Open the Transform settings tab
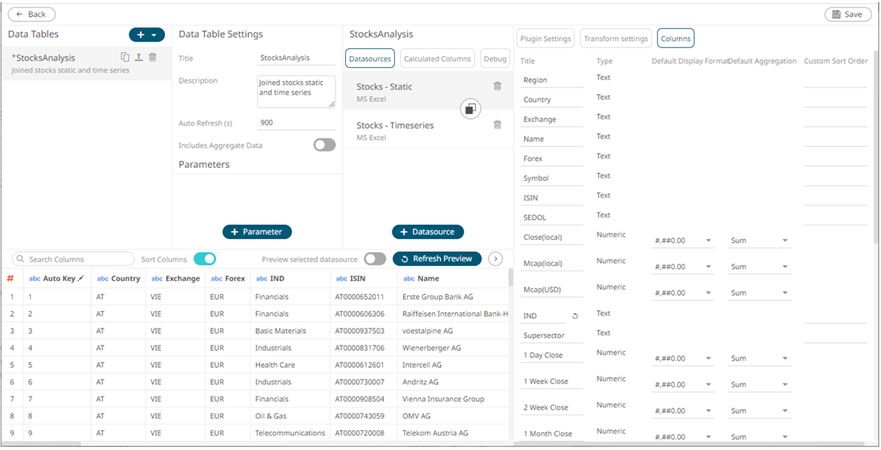881x450 pixels. pyautogui.click(x=615, y=39)
